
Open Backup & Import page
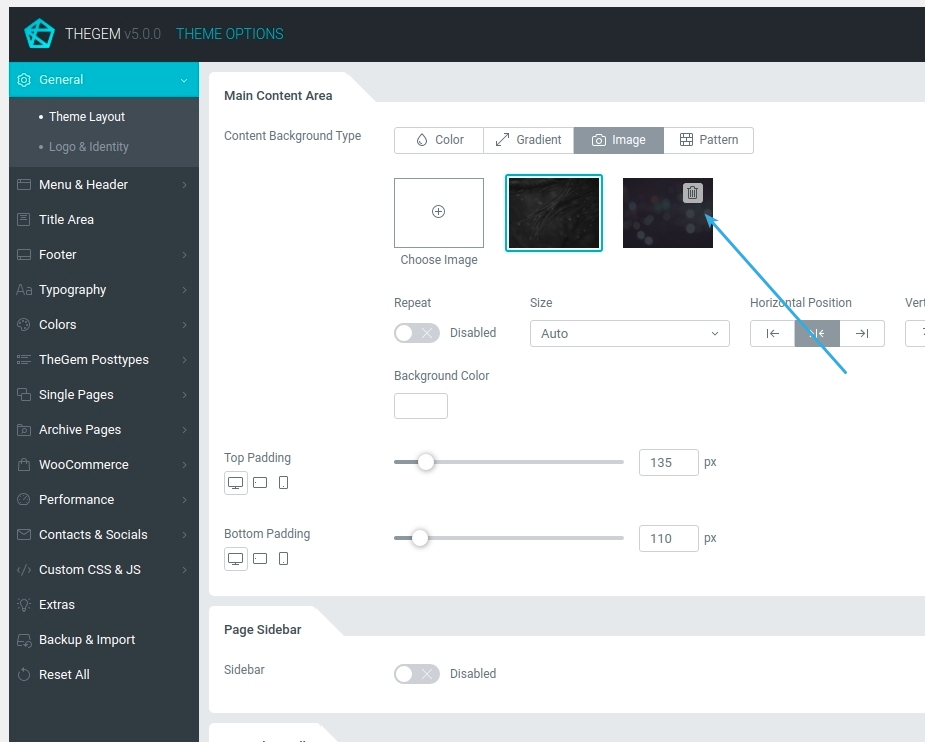click(x=87, y=640)
